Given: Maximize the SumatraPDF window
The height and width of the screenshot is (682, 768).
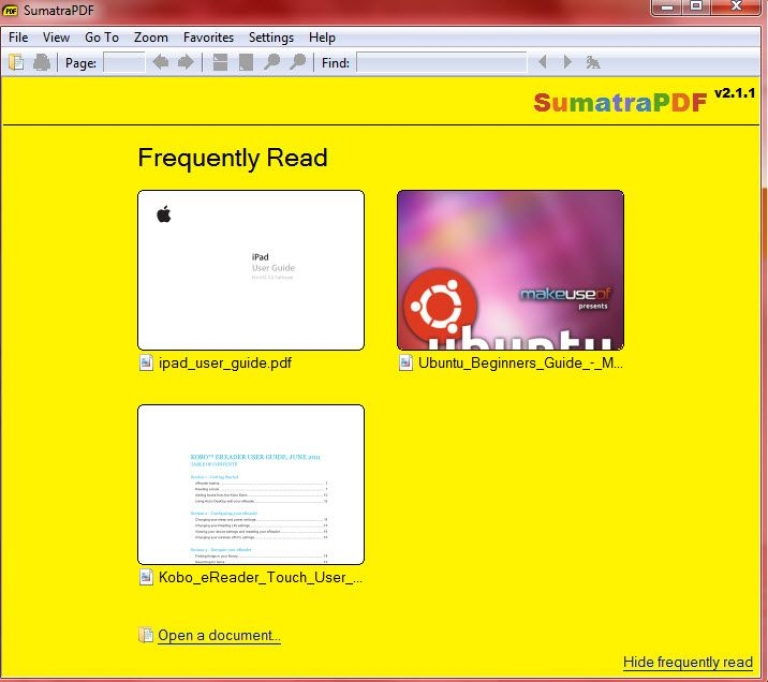Looking at the screenshot, I should pyautogui.click(x=696, y=7).
